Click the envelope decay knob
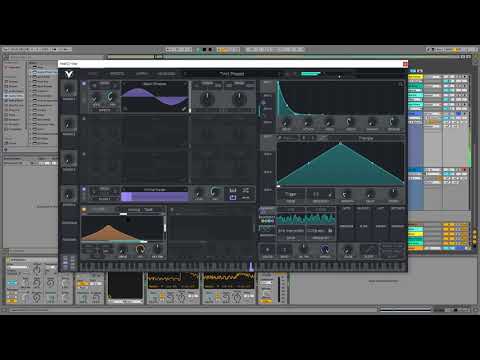Image resolution: width=480 pixels, height=360 pixels. (350, 122)
